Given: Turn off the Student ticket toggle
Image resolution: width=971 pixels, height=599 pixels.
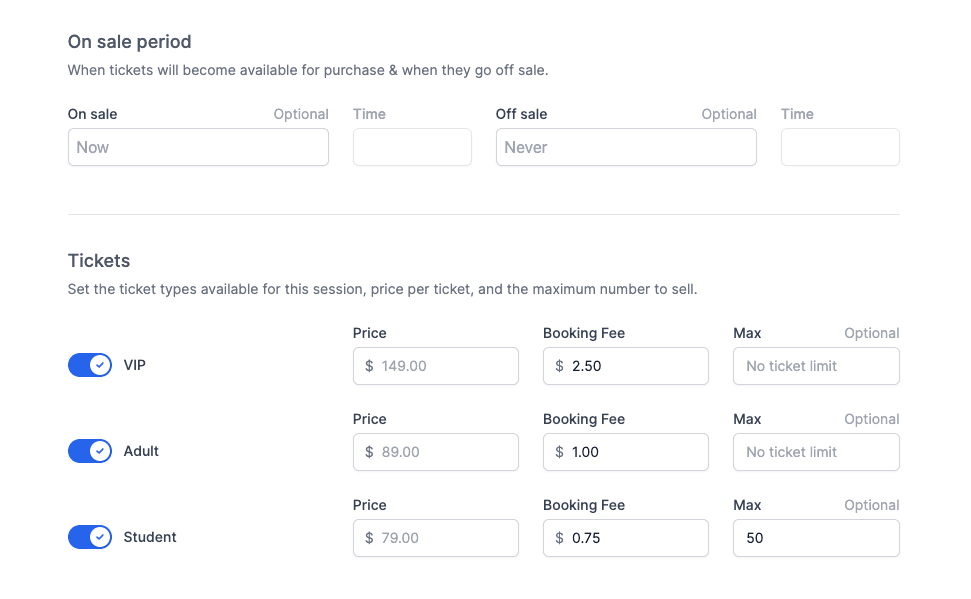Looking at the screenshot, I should [x=90, y=537].
